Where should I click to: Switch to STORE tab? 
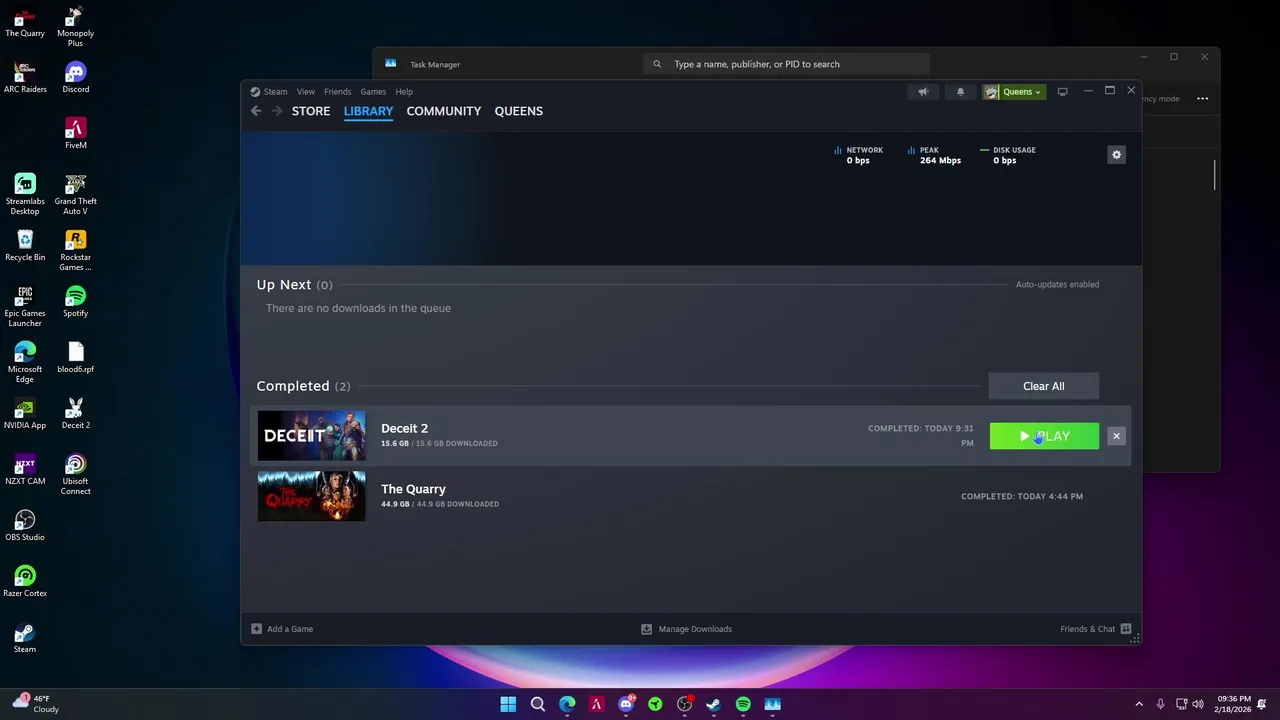(x=311, y=111)
